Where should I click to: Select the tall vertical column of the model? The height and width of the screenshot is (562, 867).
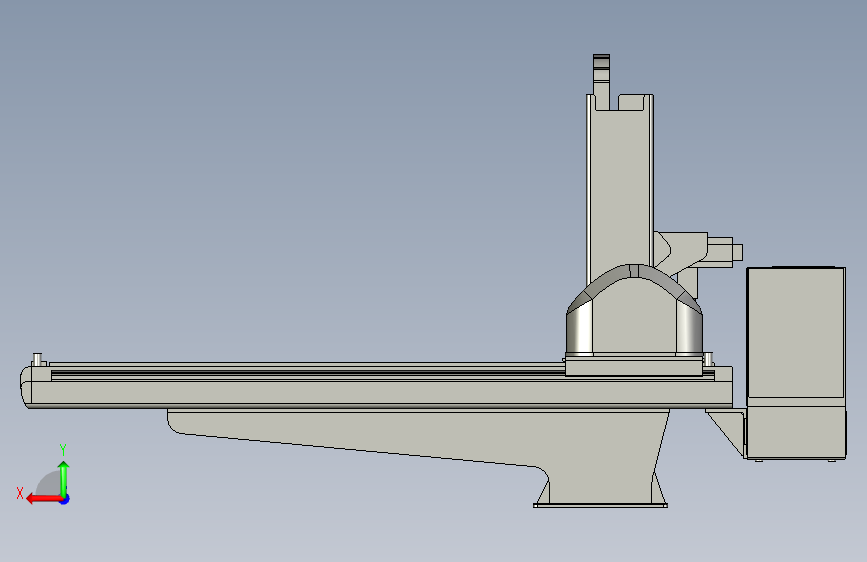[619, 188]
